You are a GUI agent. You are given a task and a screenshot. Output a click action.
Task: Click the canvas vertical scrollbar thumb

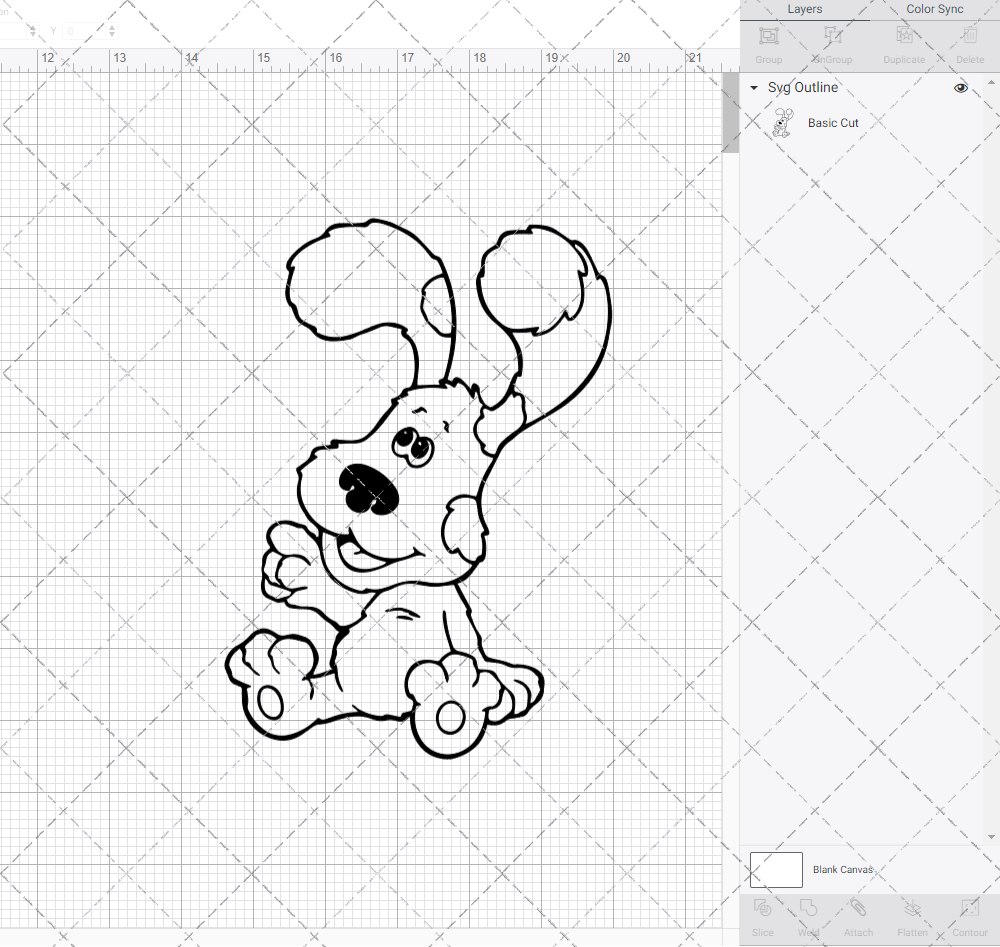point(730,113)
